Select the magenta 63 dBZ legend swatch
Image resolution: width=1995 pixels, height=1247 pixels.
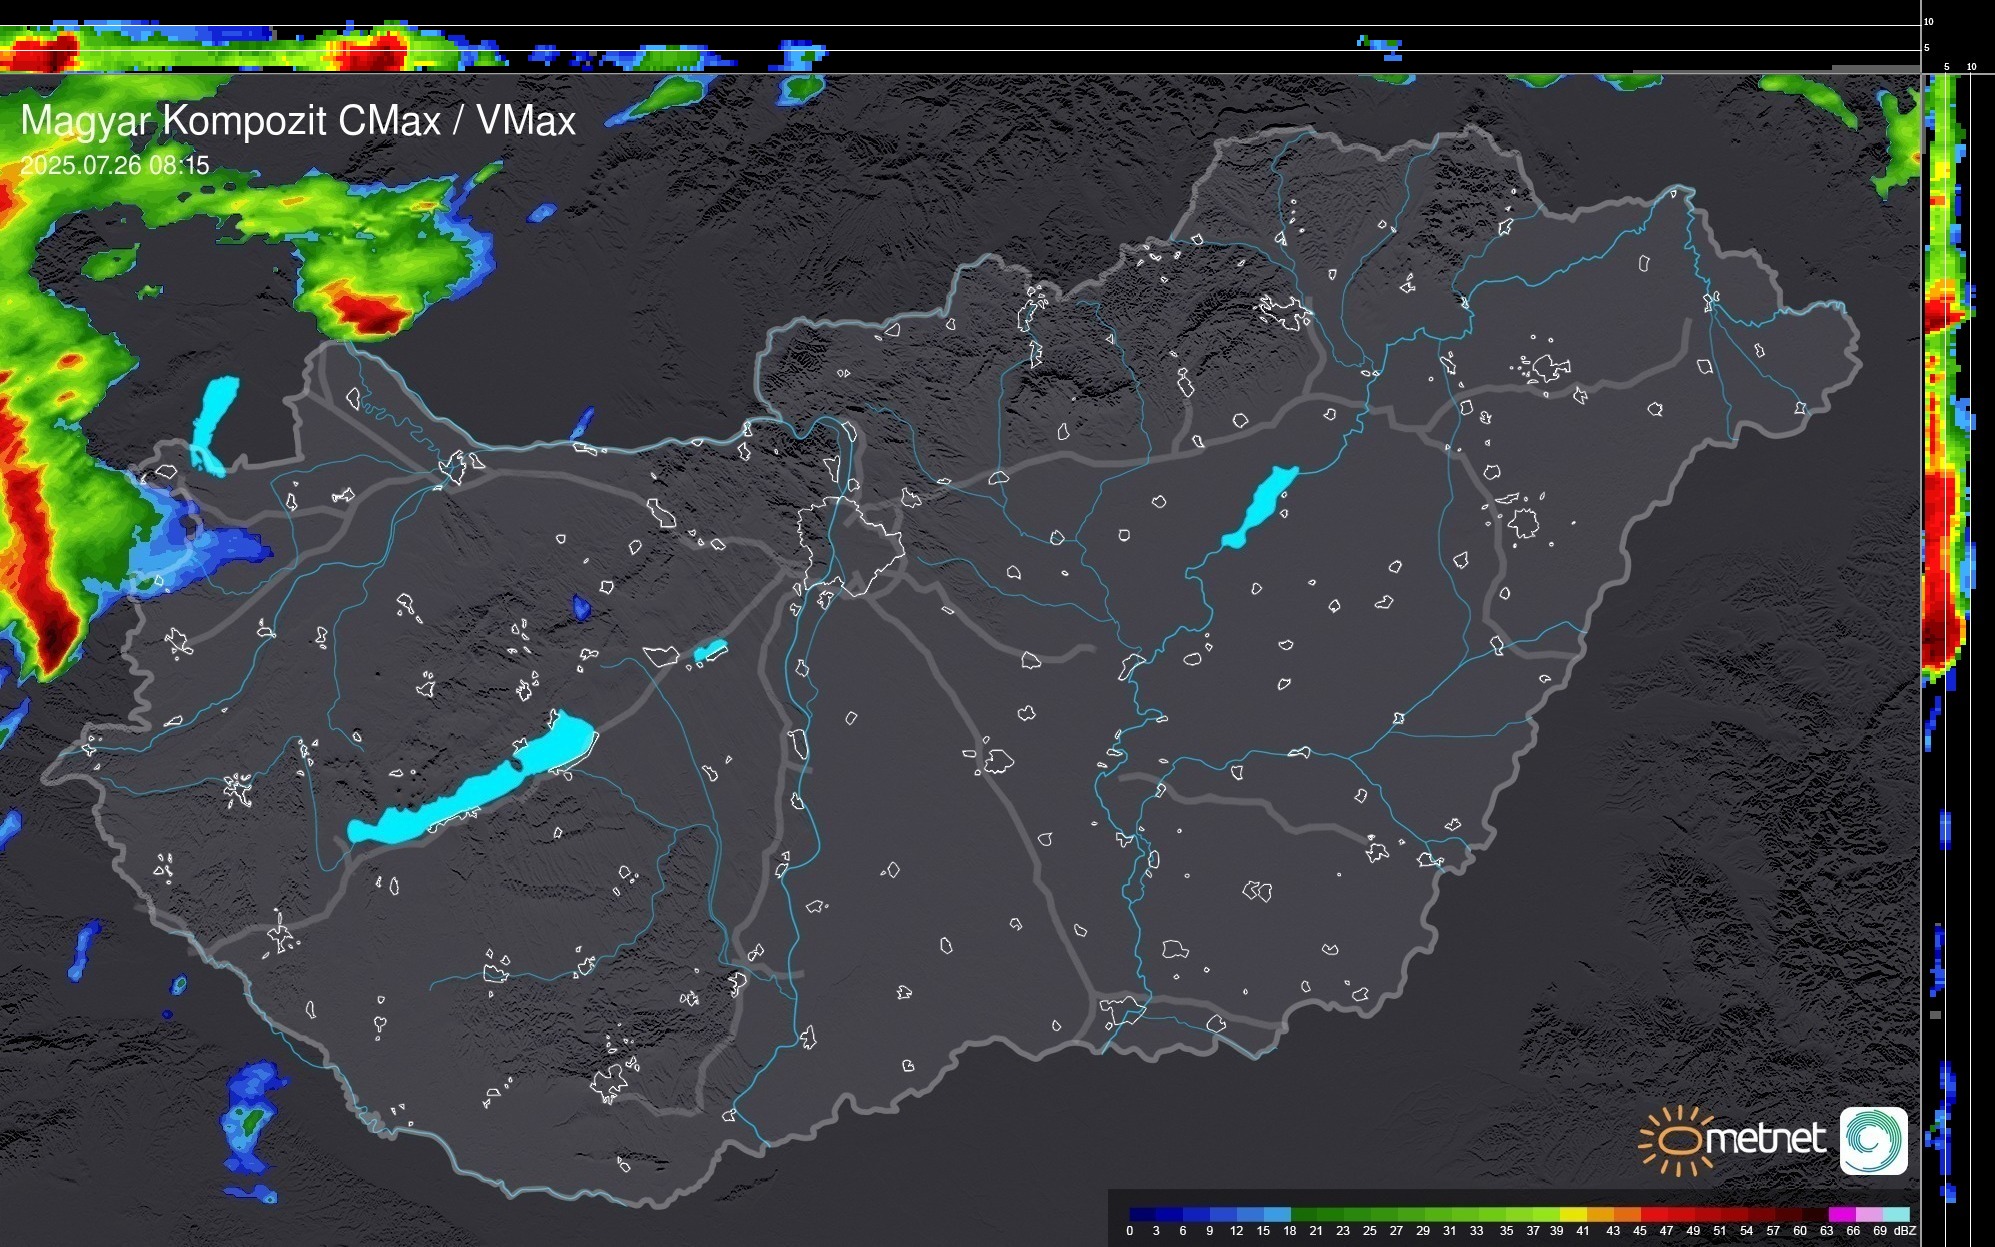click(x=1841, y=1214)
